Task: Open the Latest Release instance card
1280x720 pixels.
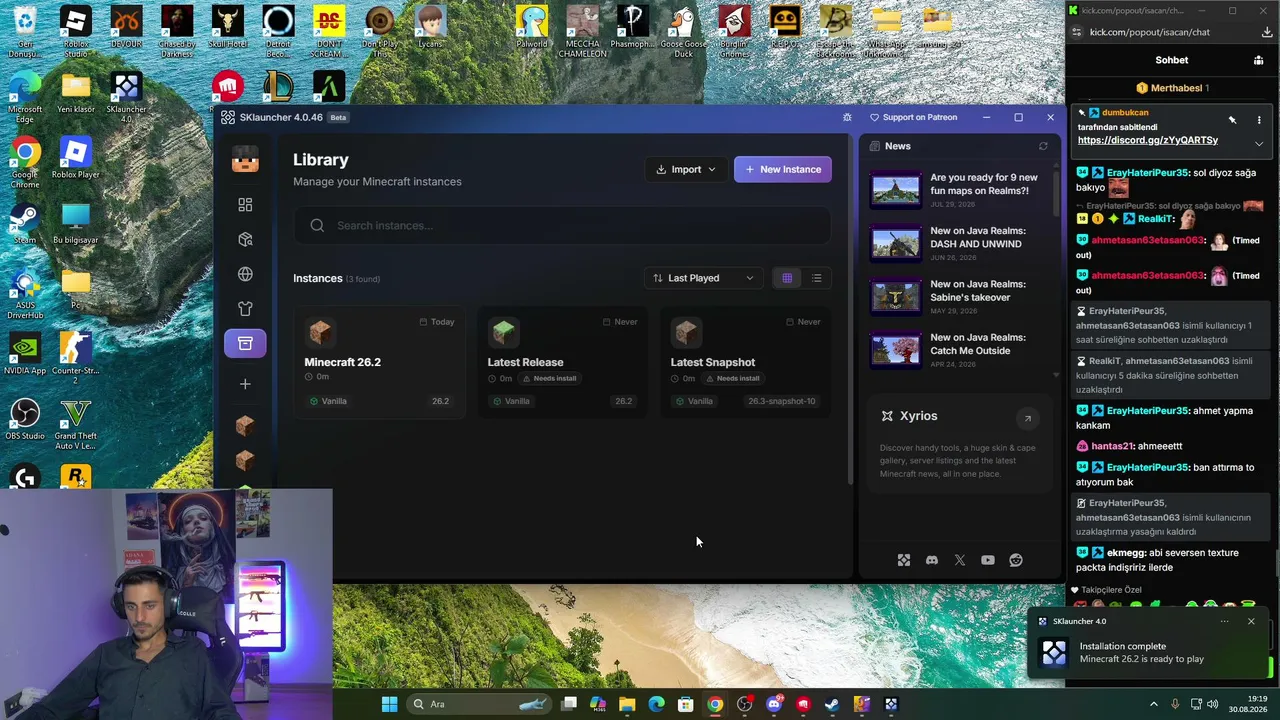Action: (562, 362)
